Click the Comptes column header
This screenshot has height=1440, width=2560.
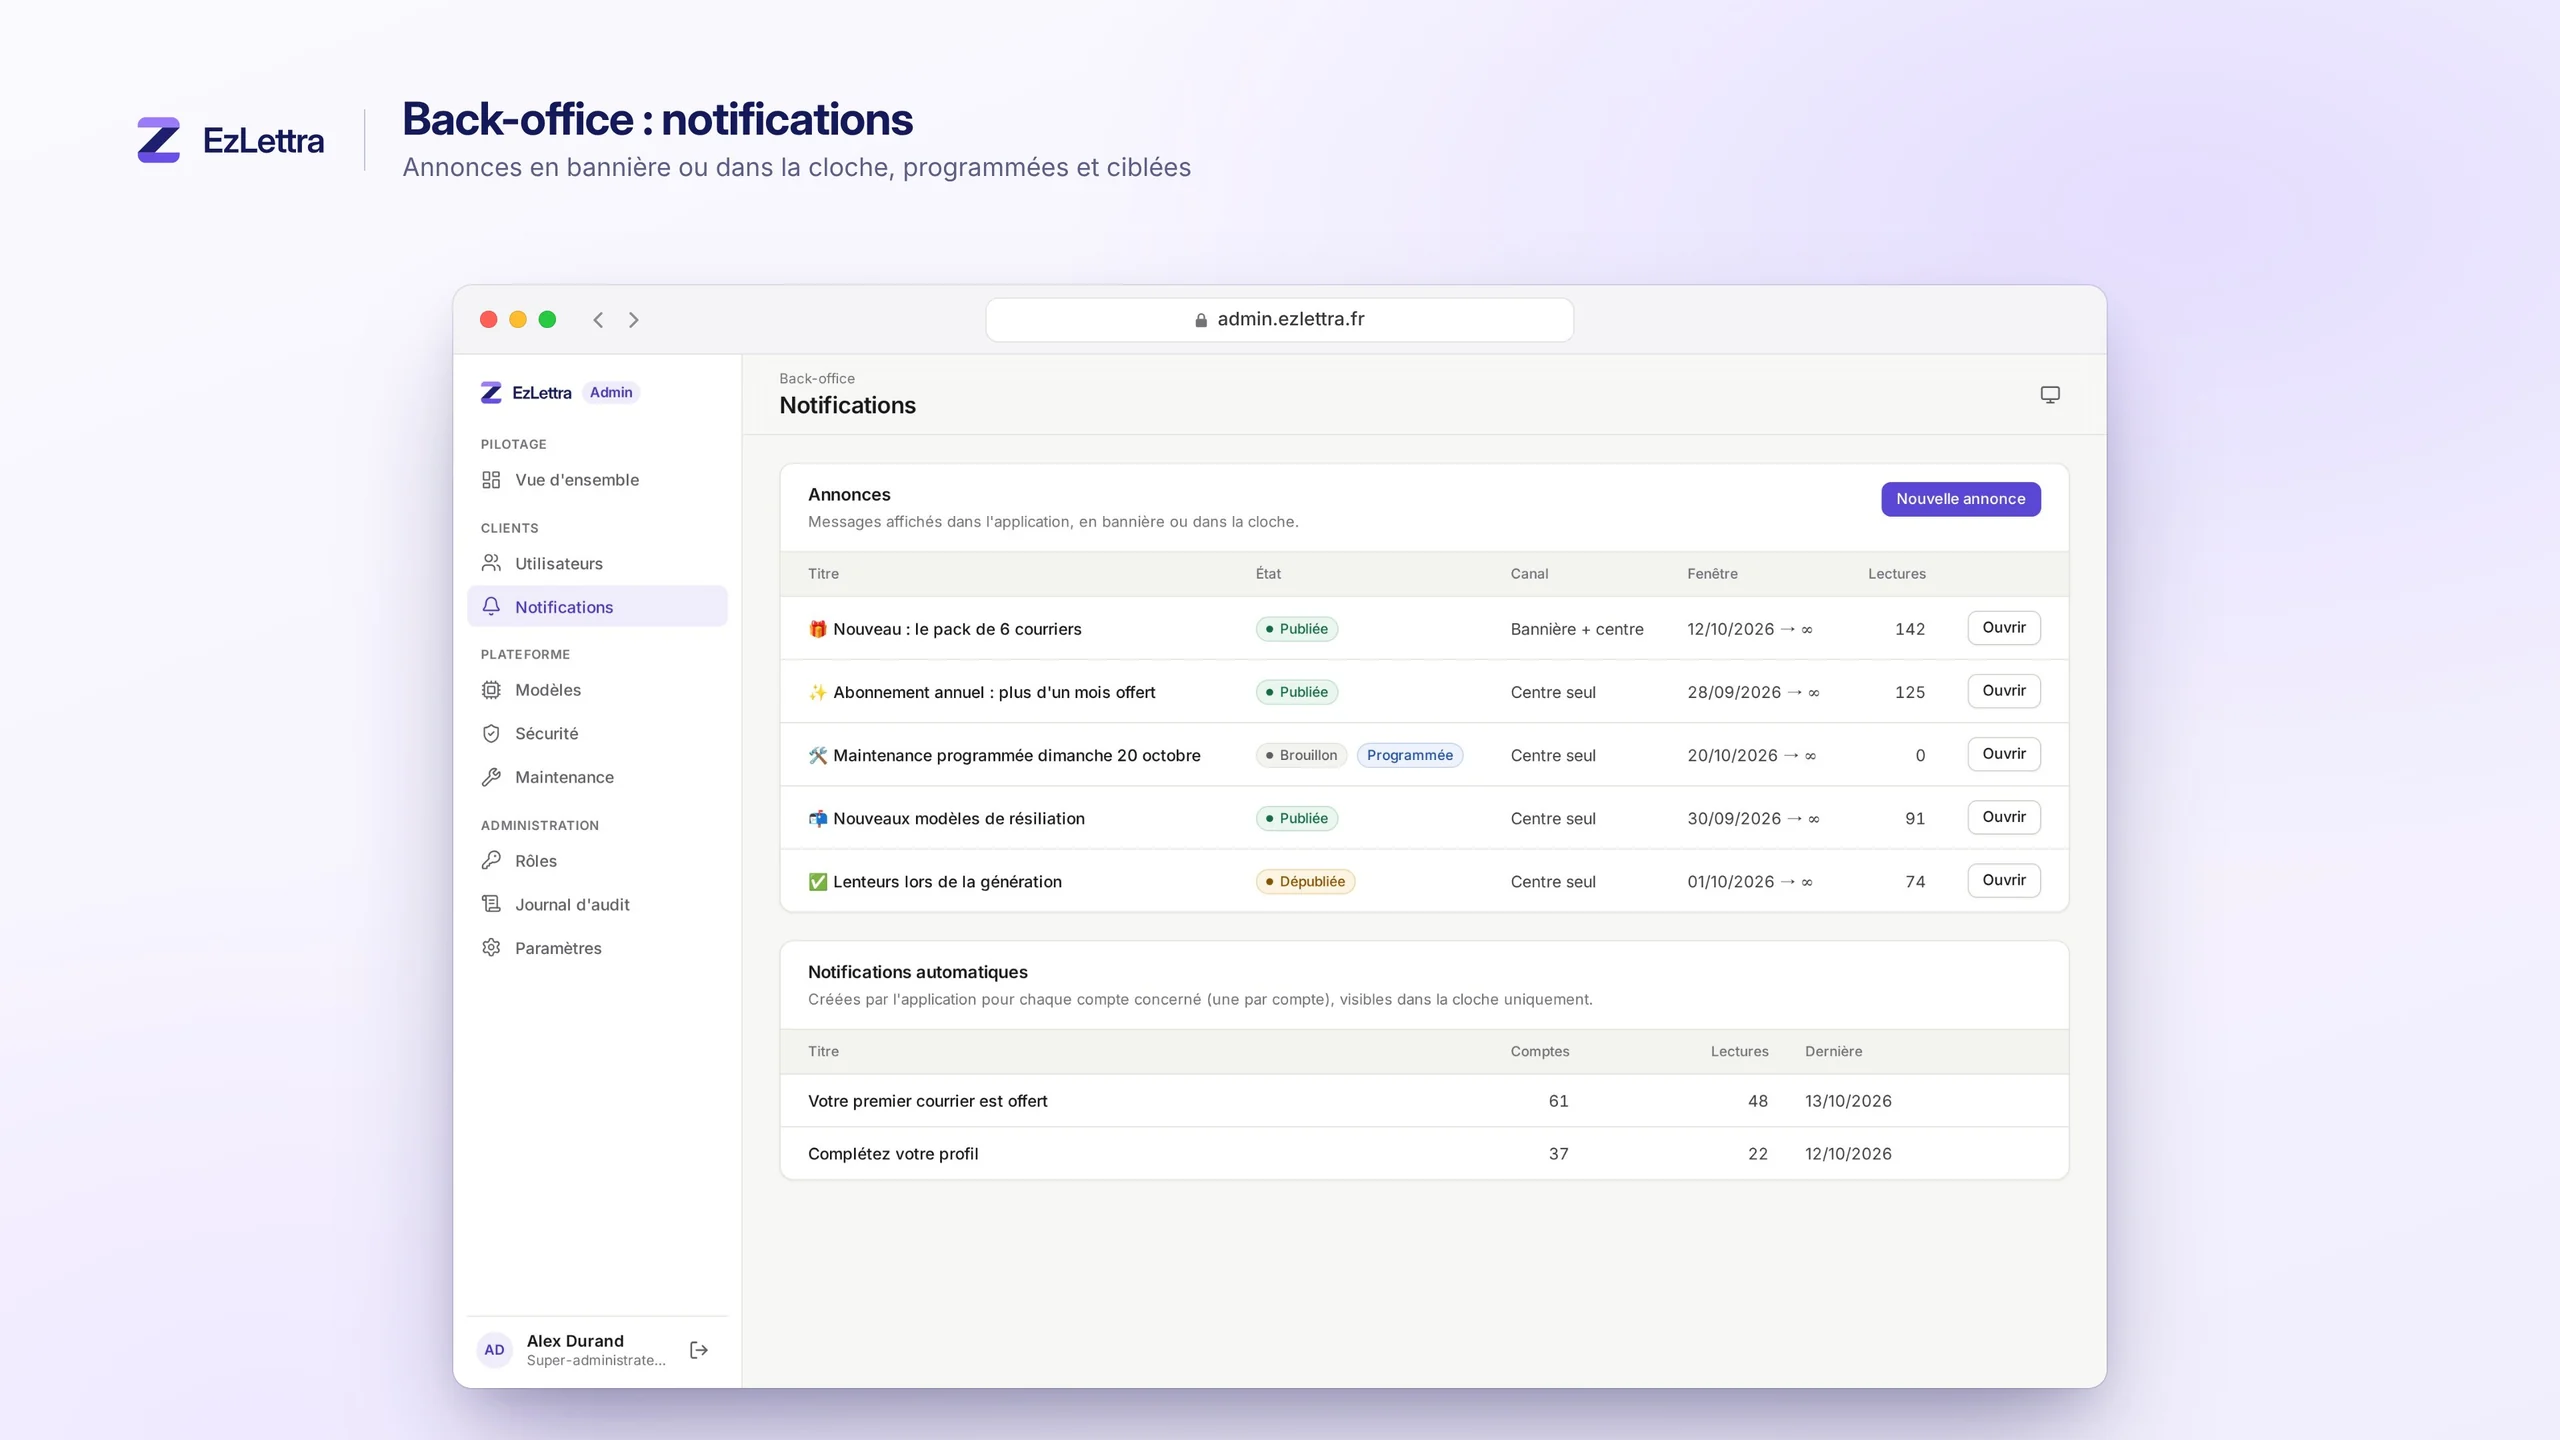[x=1539, y=1051]
